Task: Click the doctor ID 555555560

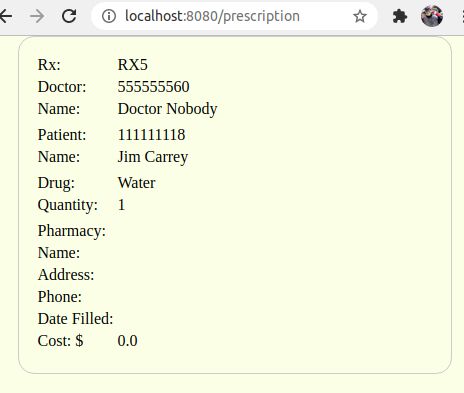Action: [154, 87]
